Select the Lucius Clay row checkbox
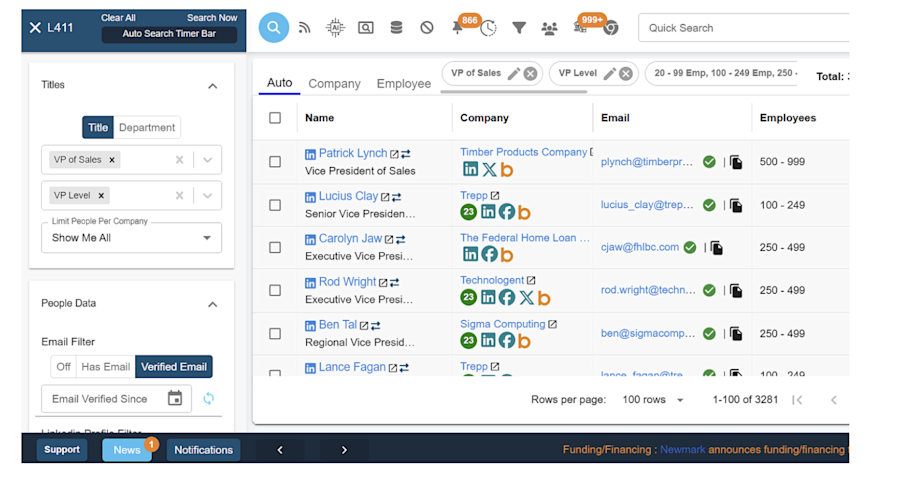The height and width of the screenshot is (478, 900). point(275,205)
